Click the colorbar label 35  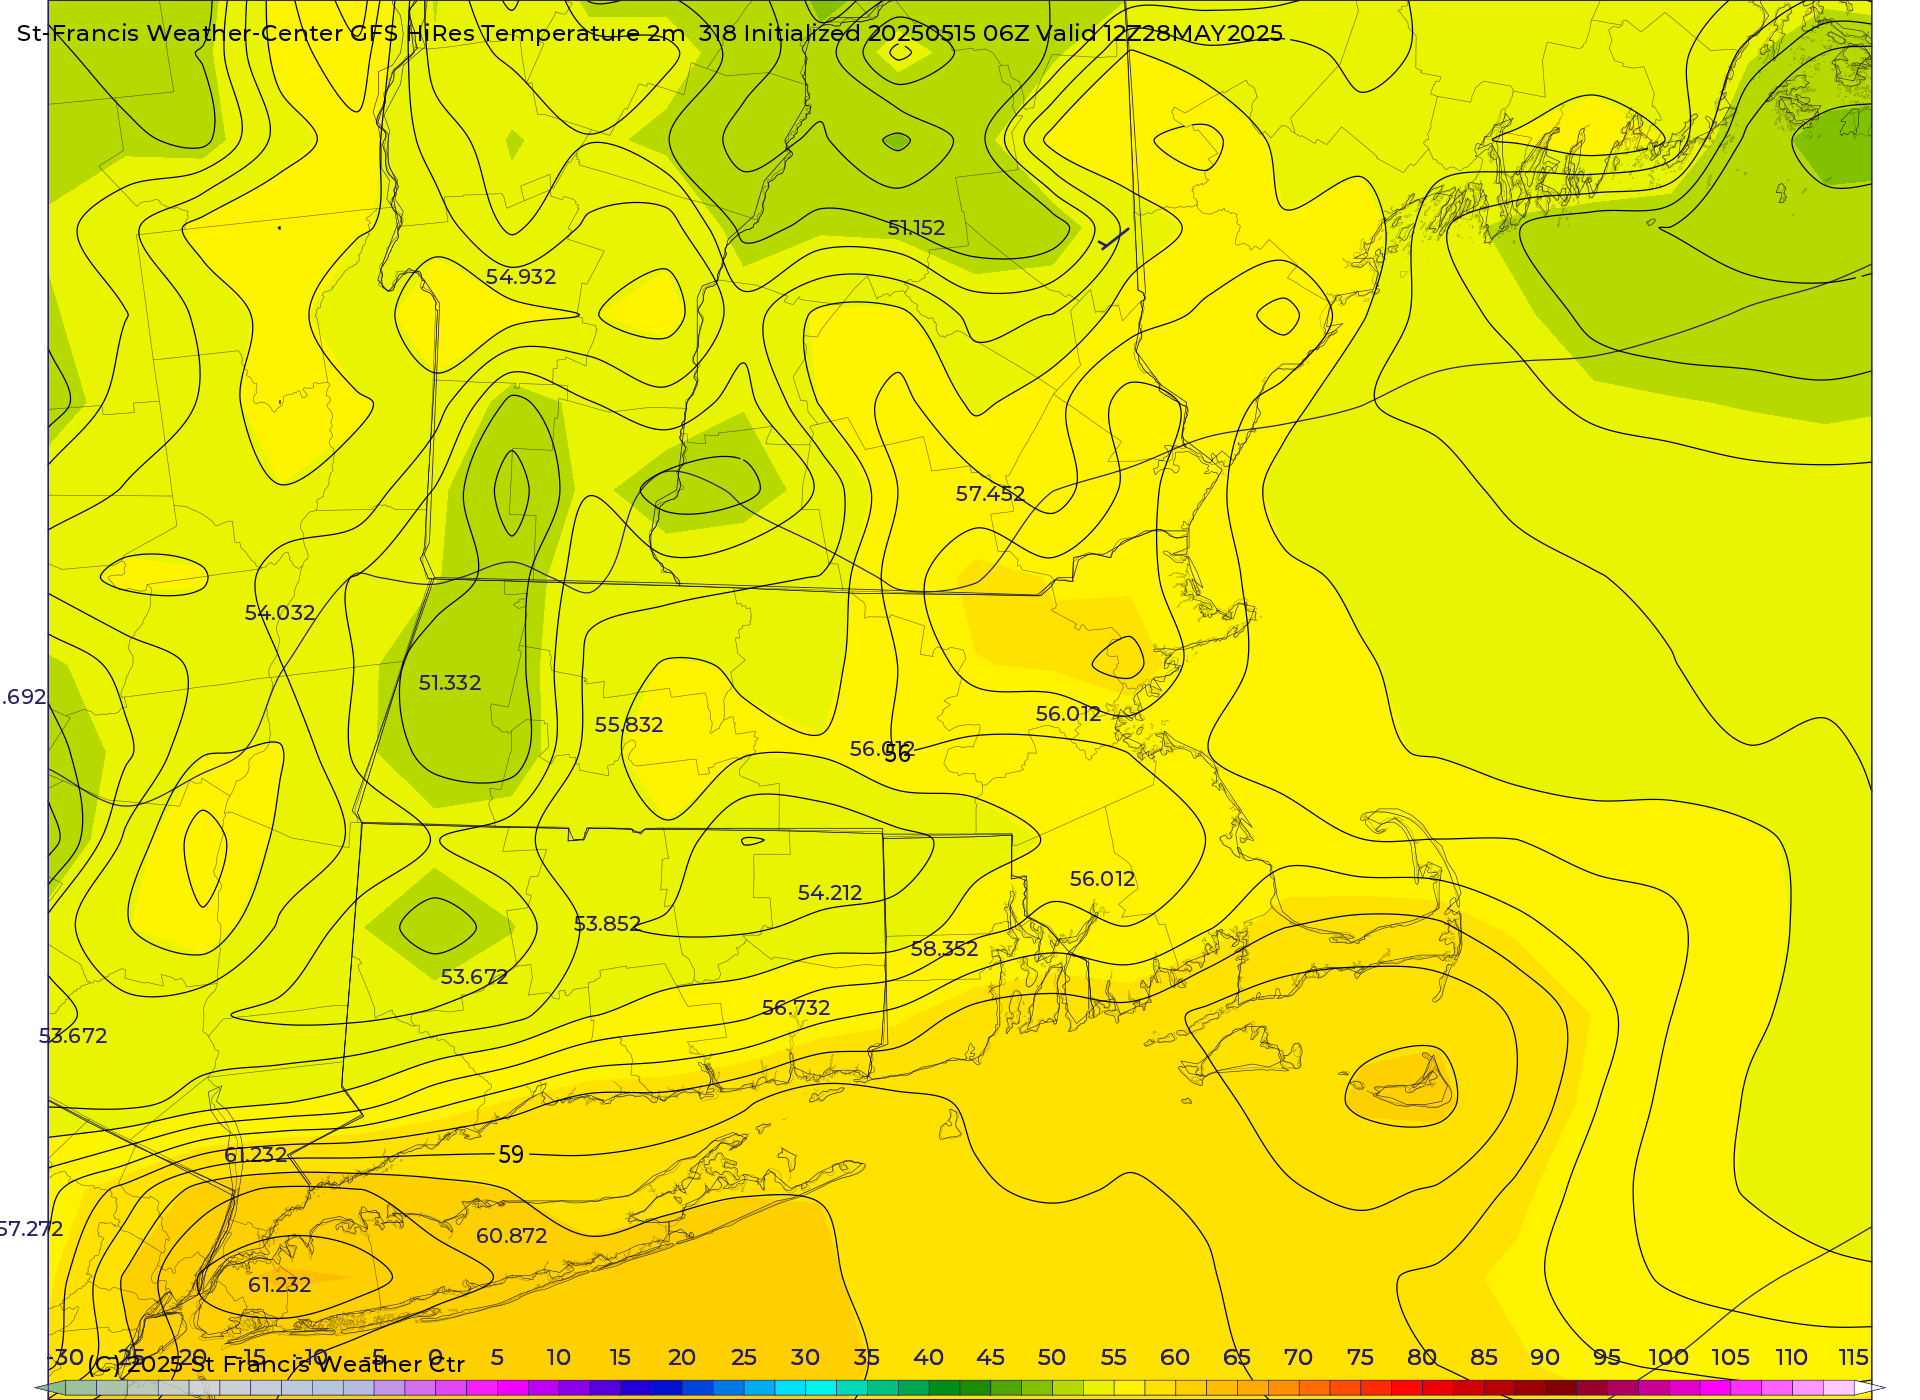[867, 1358]
